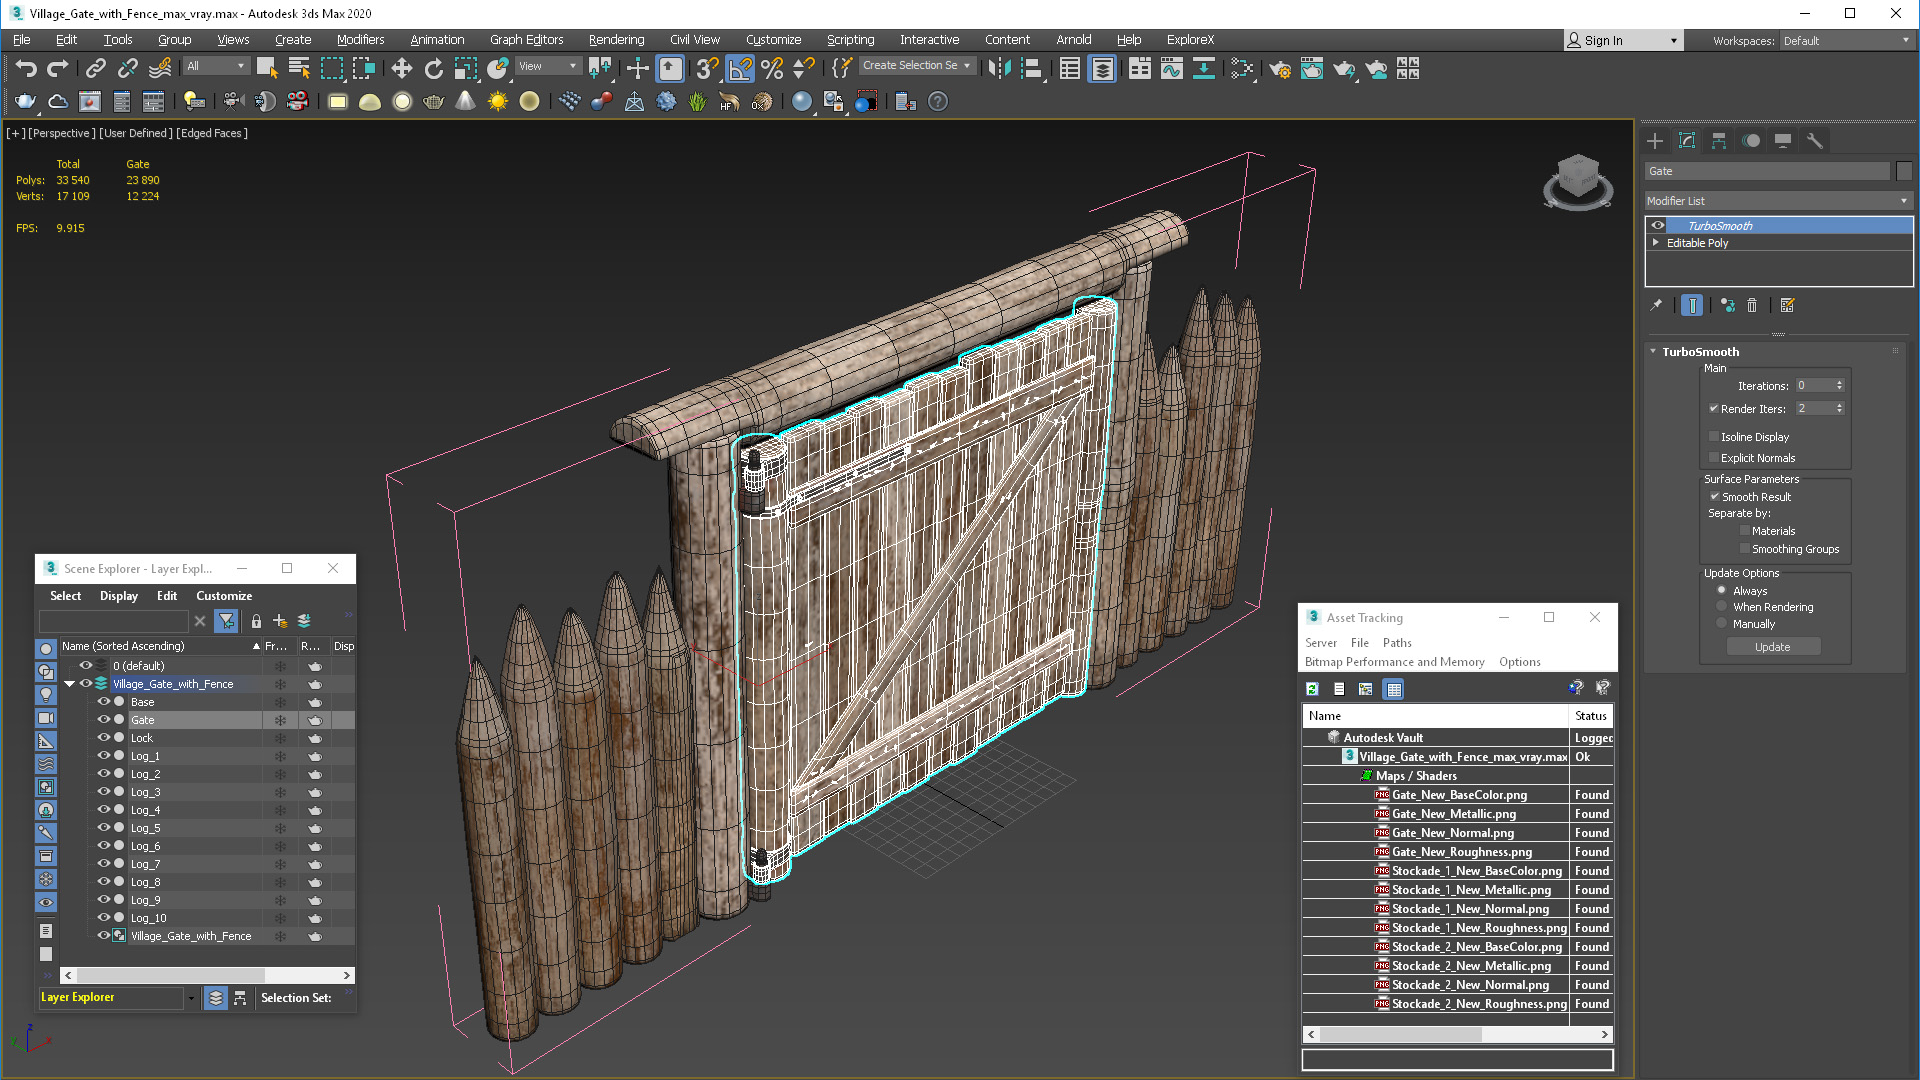Click the Scene Explorer horizontal scrollbar
The image size is (1920, 1080).
(x=207, y=975)
